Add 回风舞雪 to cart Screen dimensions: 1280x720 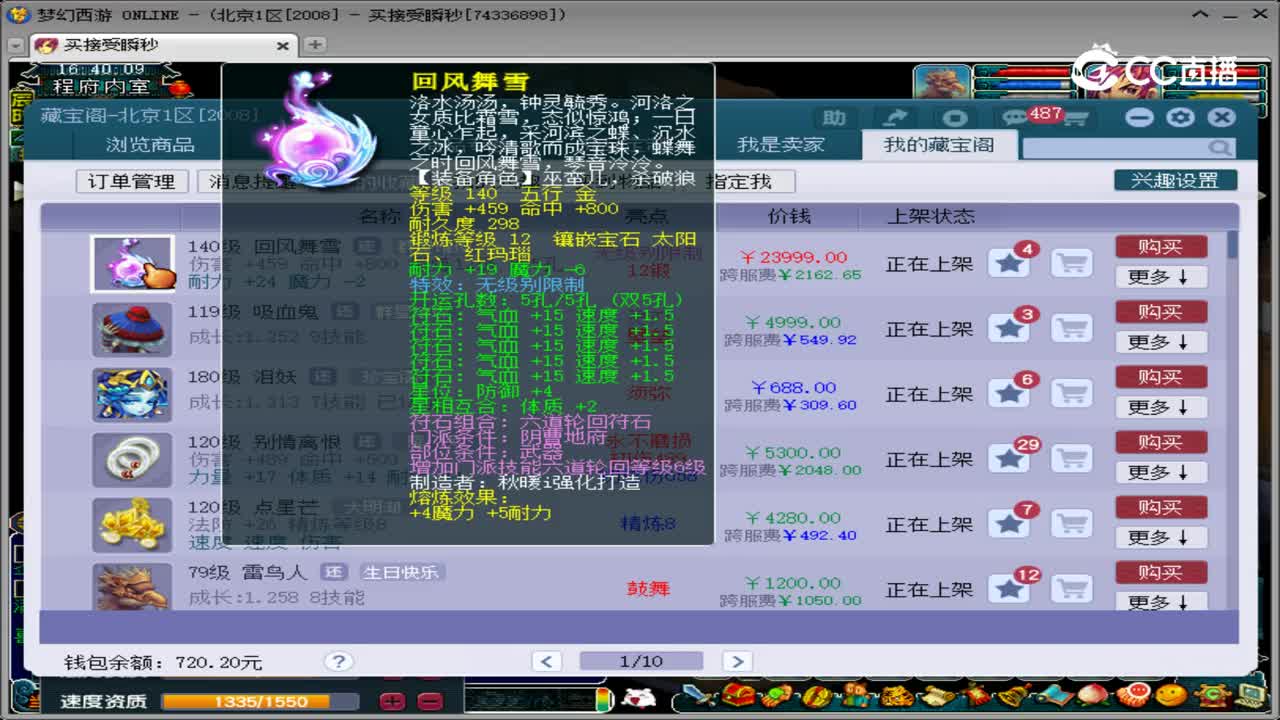[x=1072, y=263]
